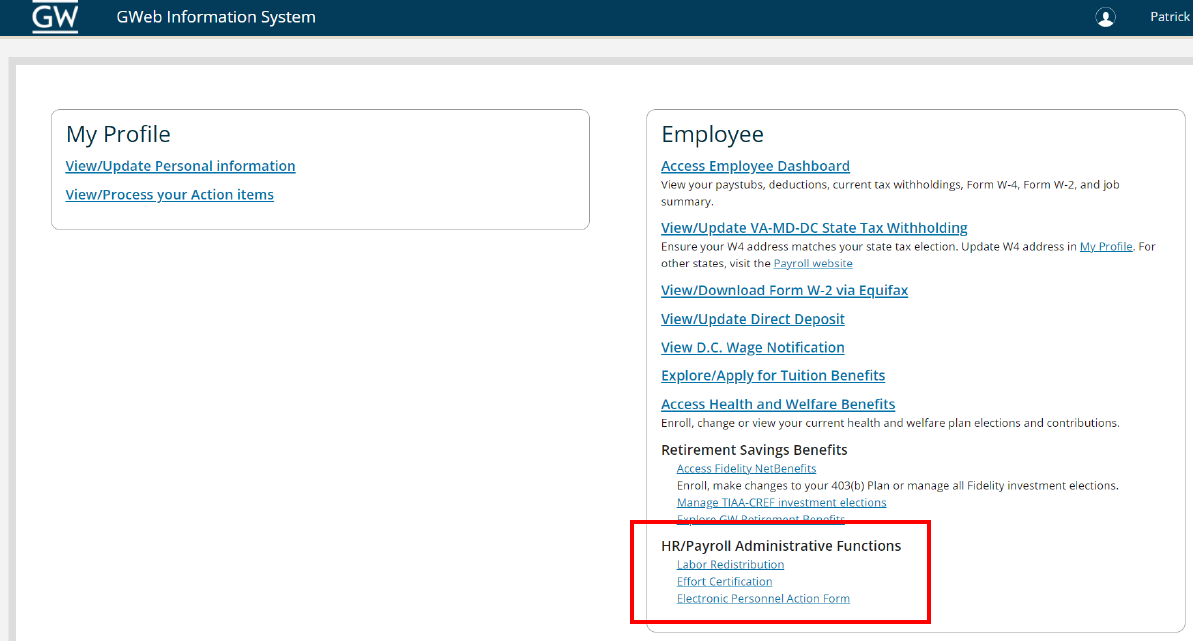1193x641 pixels.
Task: Open View/Update VA-MD-DC State Tax Withholding
Action: click(814, 228)
